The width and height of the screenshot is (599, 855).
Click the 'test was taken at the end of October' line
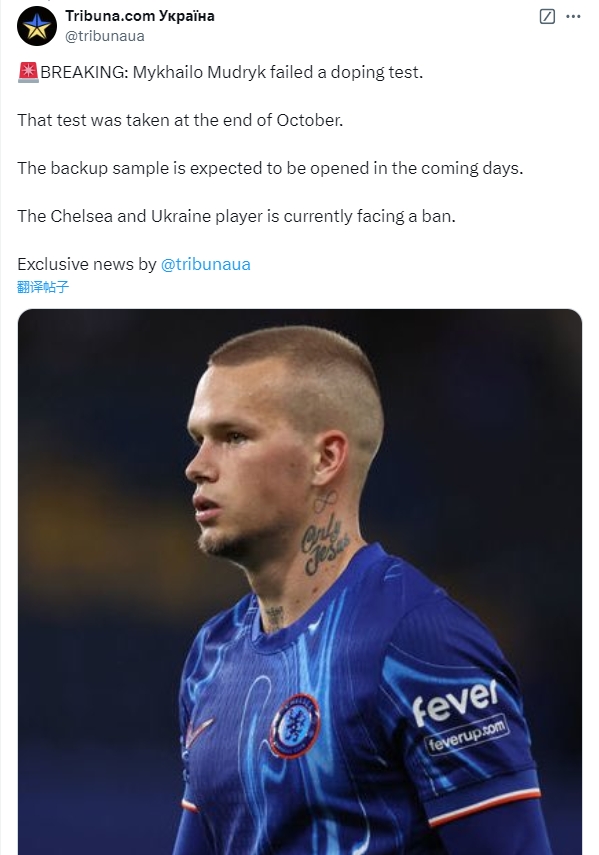pyautogui.click(x=196, y=120)
